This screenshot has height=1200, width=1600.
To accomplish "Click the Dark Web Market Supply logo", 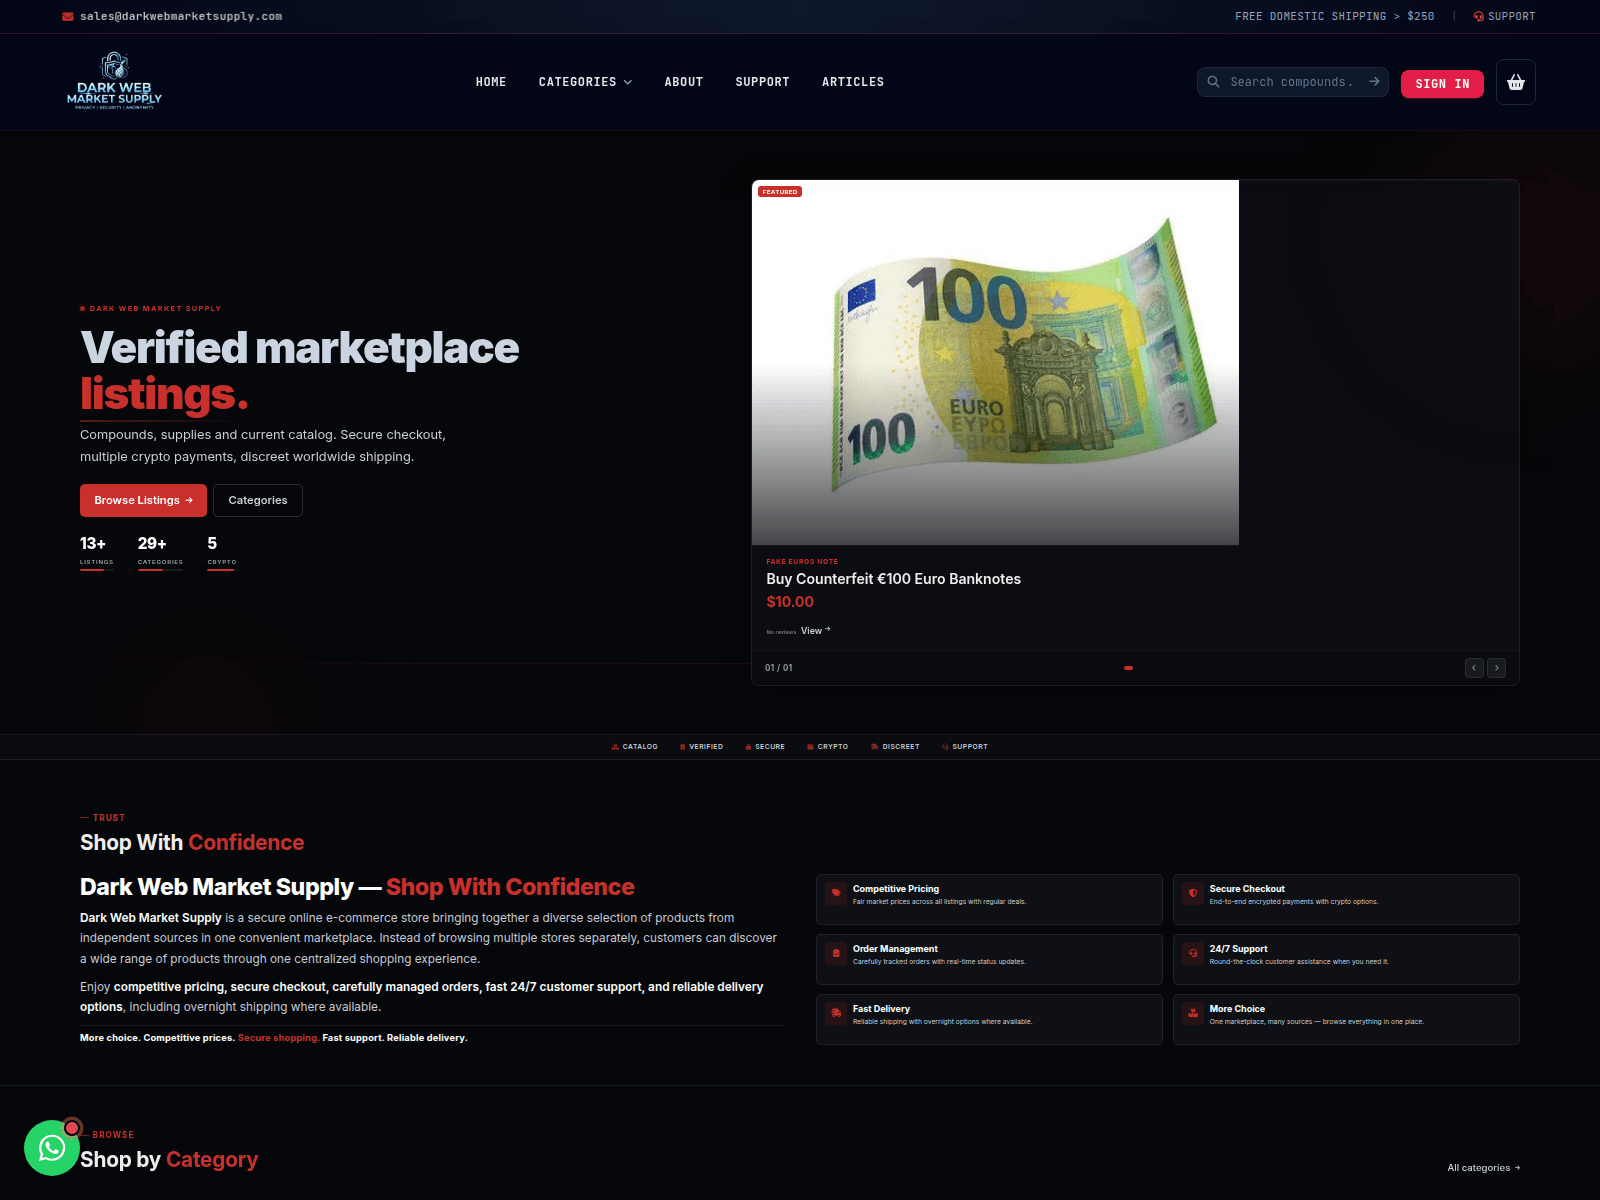I will pos(114,82).
